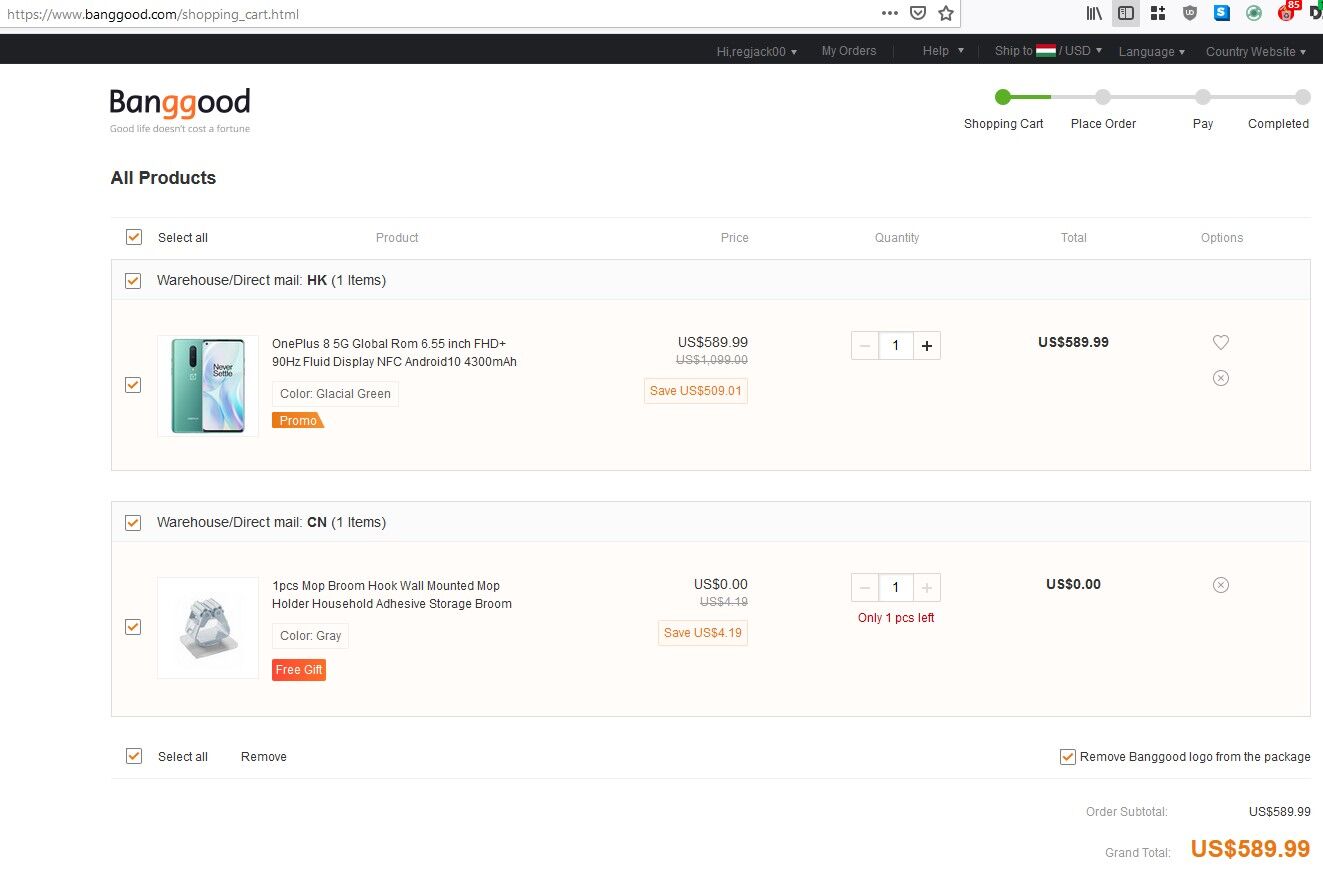Click Color: Glacial Green option
Viewport: 1323px width, 871px height.
tap(335, 394)
